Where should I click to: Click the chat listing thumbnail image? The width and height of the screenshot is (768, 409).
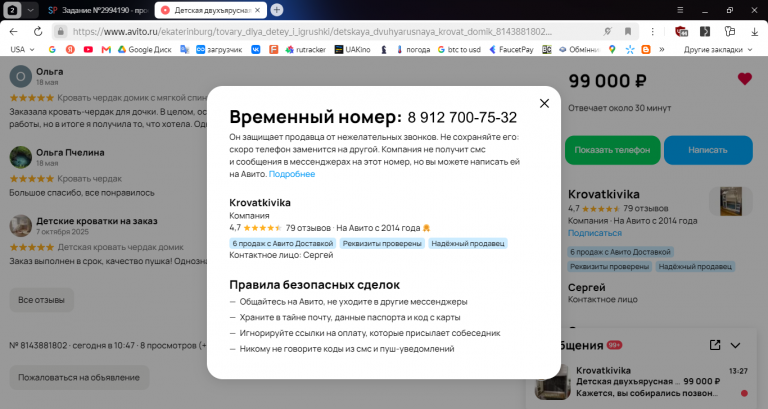tap(553, 382)
